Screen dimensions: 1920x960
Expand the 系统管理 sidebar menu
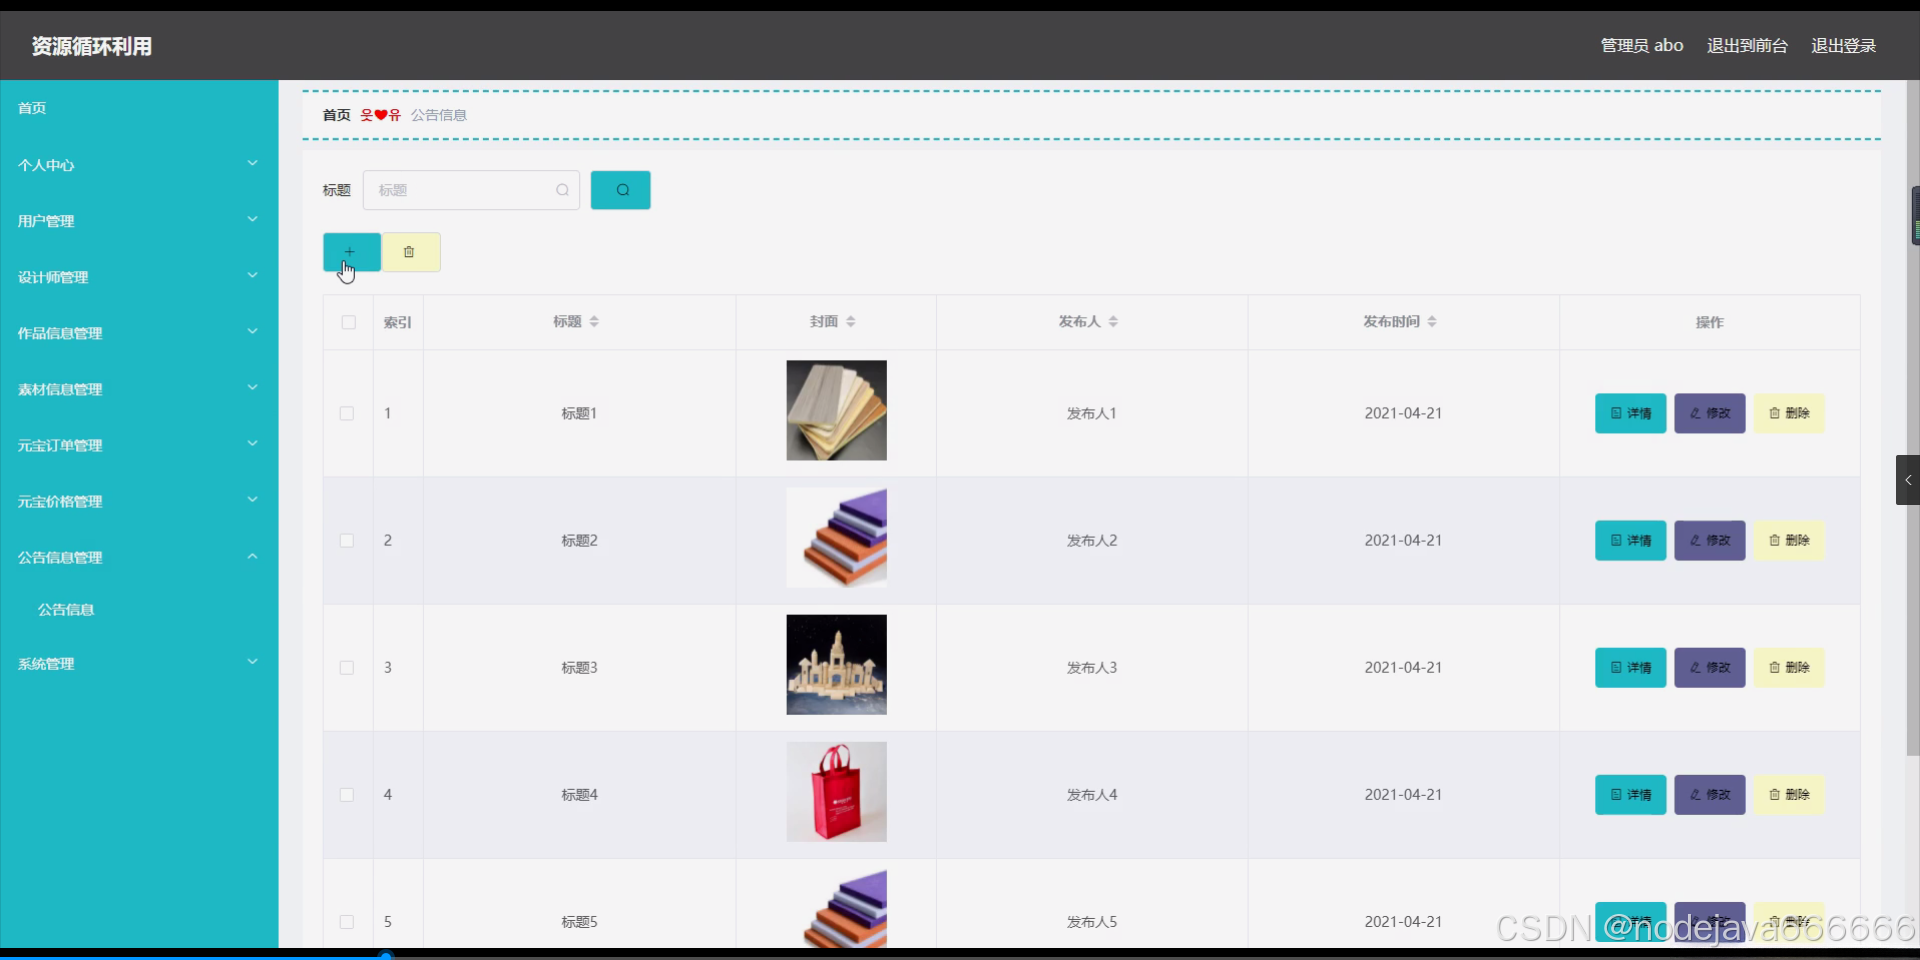pos(139,663)
